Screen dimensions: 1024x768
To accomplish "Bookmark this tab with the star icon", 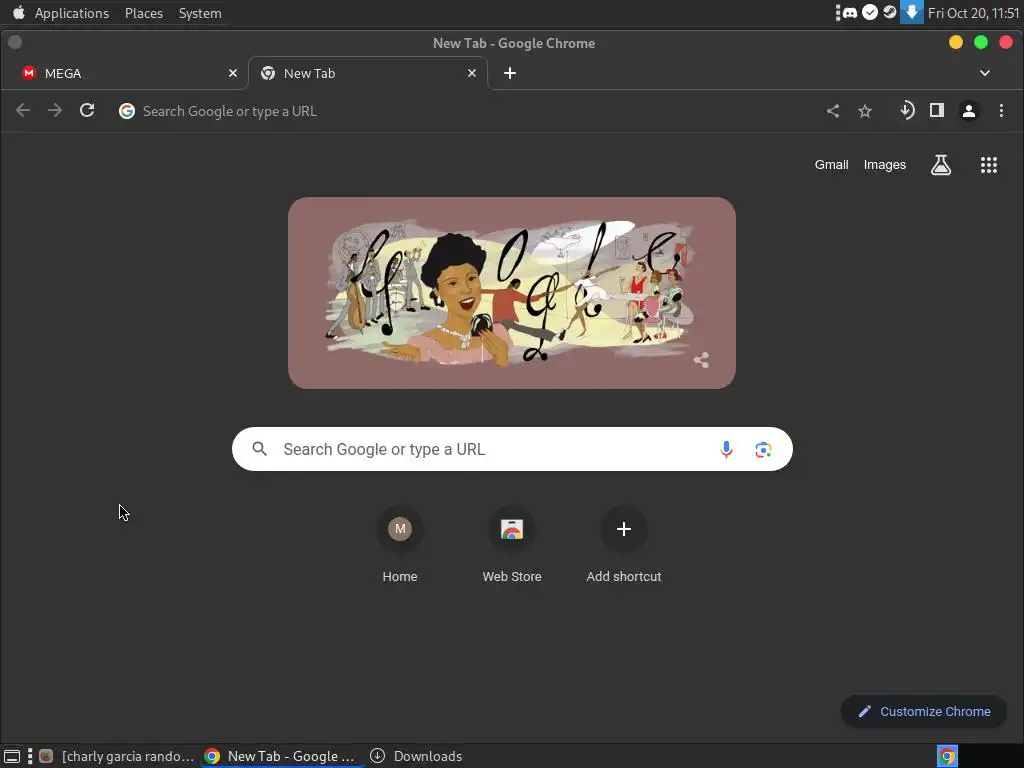I will pyautogui.click(x=865, y=111).
